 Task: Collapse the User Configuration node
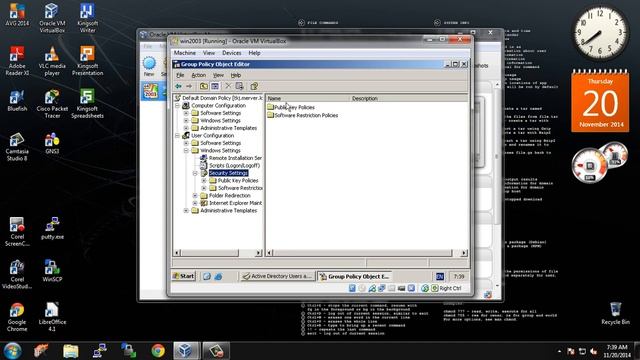(x=177, y=136)
